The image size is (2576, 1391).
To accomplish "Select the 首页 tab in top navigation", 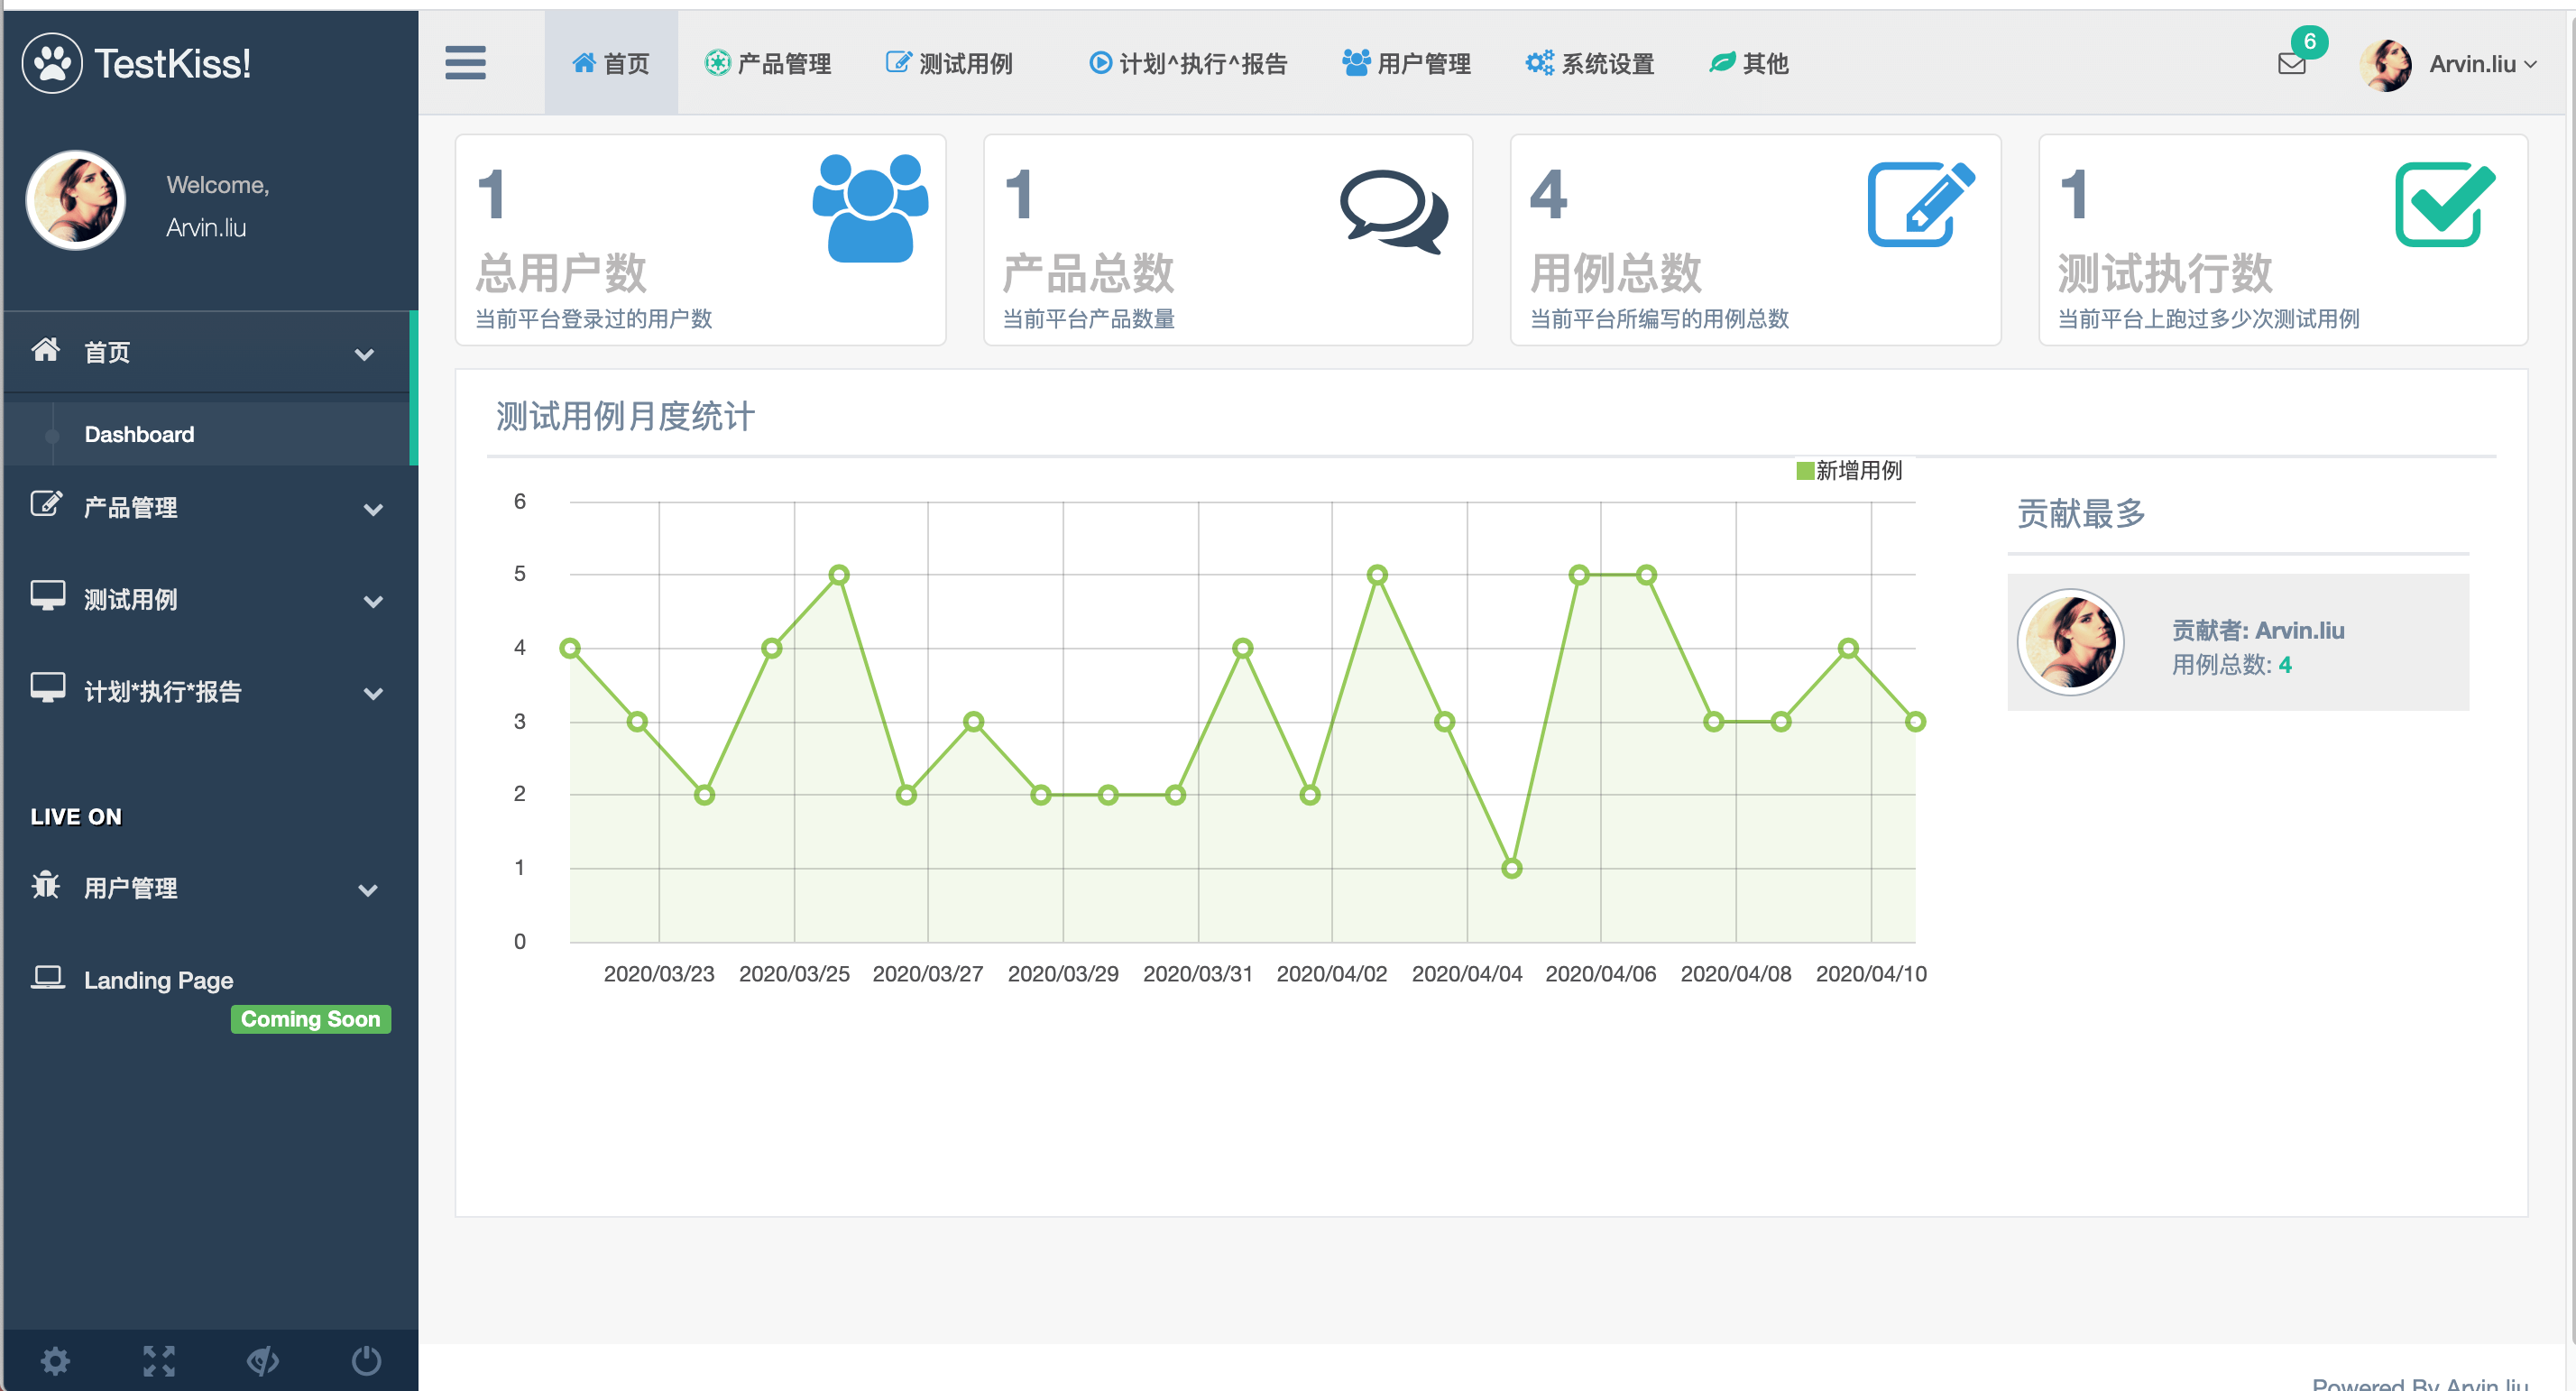I will tap(610, 63).
